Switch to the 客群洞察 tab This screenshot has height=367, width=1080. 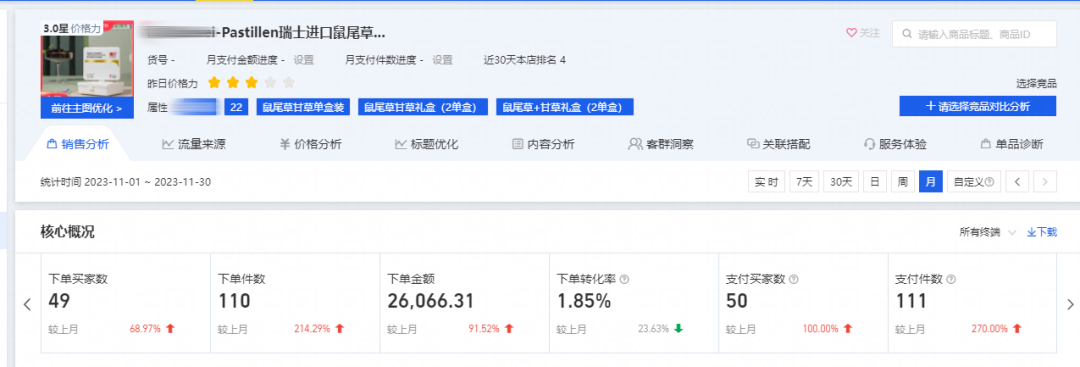661,145
